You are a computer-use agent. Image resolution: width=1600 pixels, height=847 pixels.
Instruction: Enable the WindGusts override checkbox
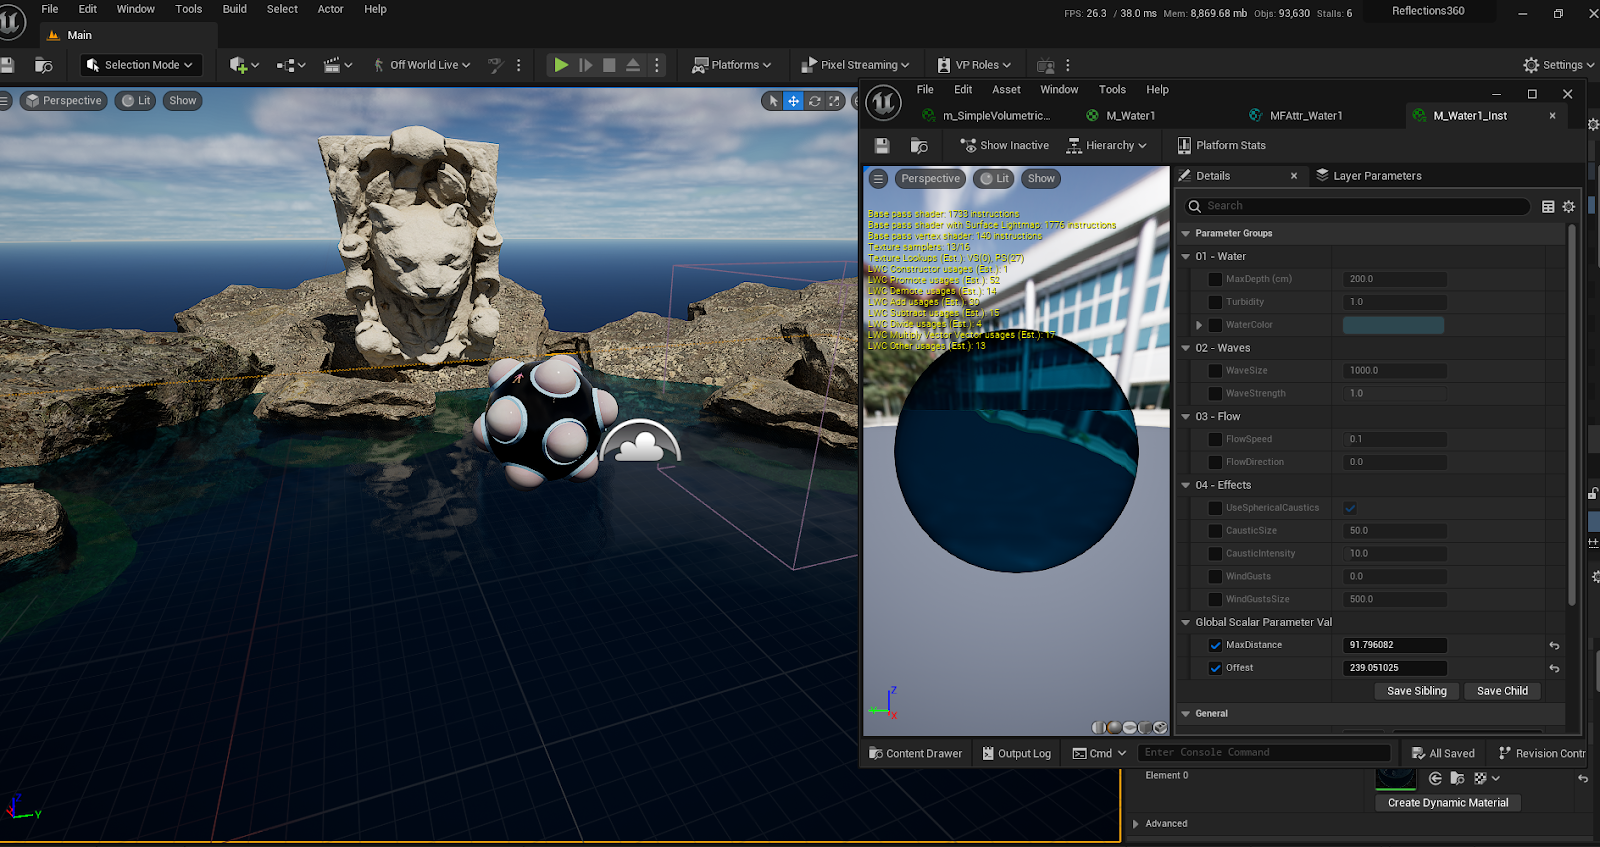[x=1215, y=577]
